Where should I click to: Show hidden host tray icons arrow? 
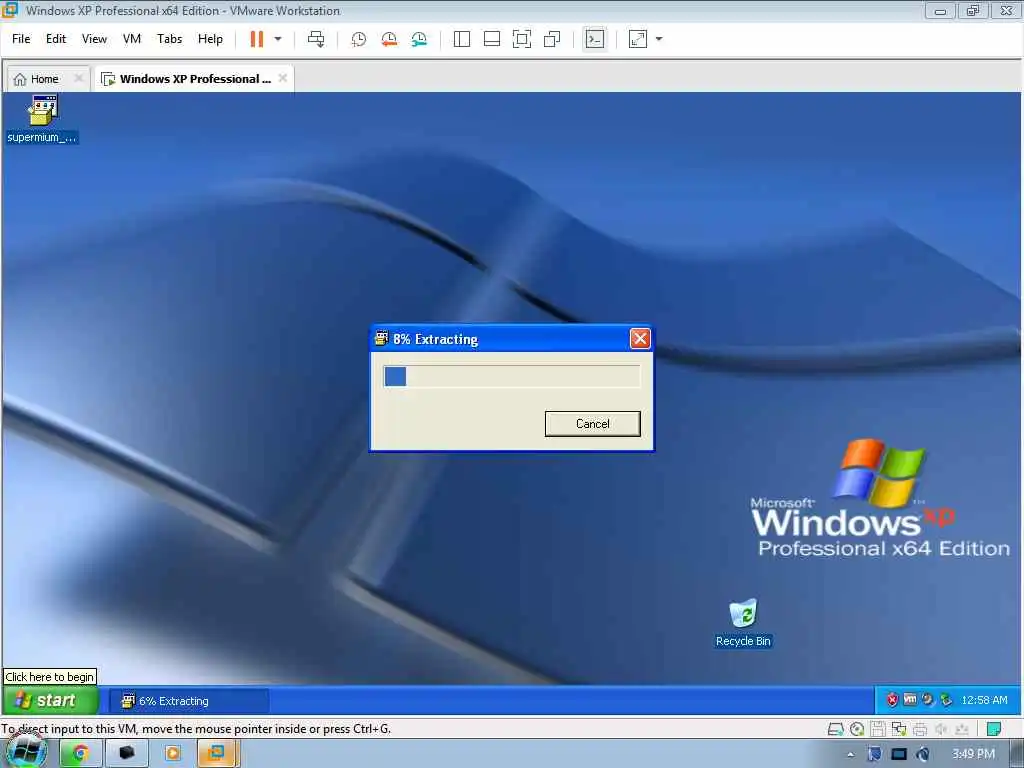[x=850, y=754]
